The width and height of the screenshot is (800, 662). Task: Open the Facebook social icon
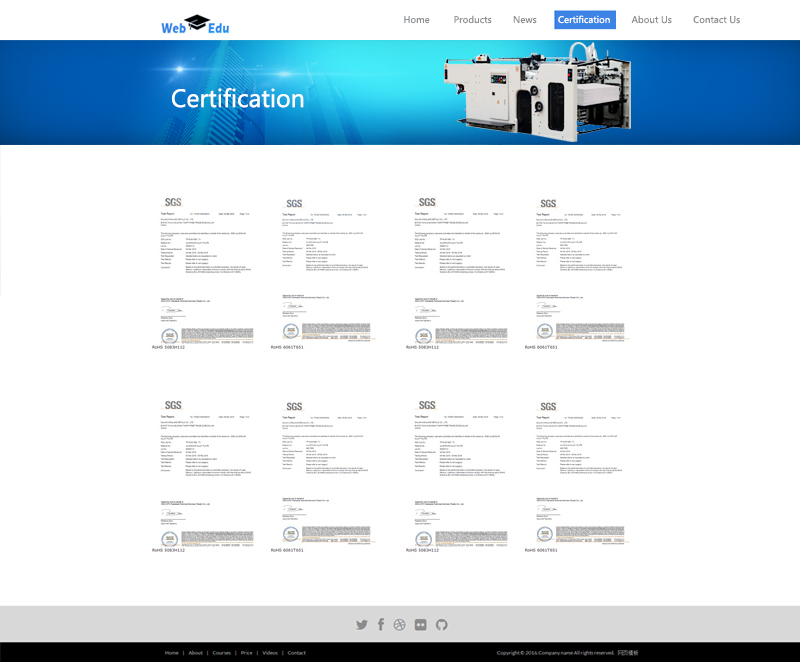tap(381, 625)
